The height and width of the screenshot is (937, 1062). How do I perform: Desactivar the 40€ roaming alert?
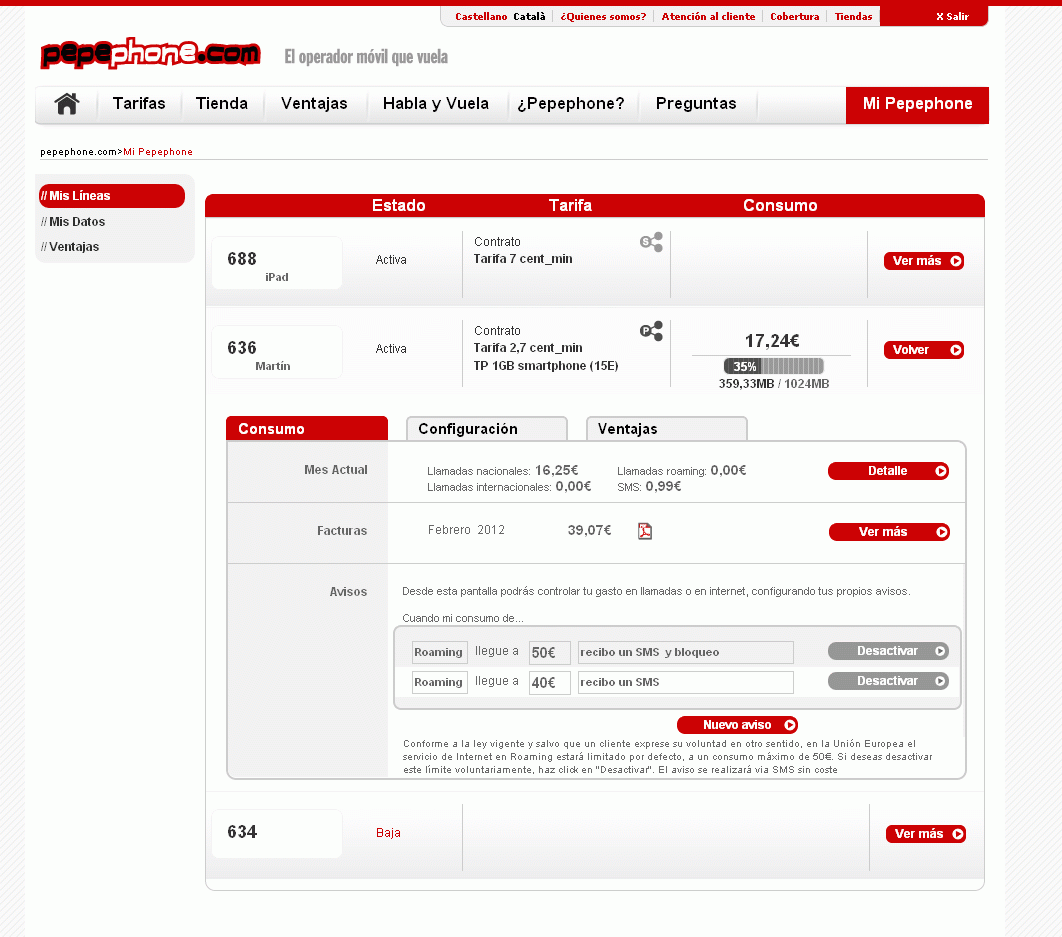point(888,681)
